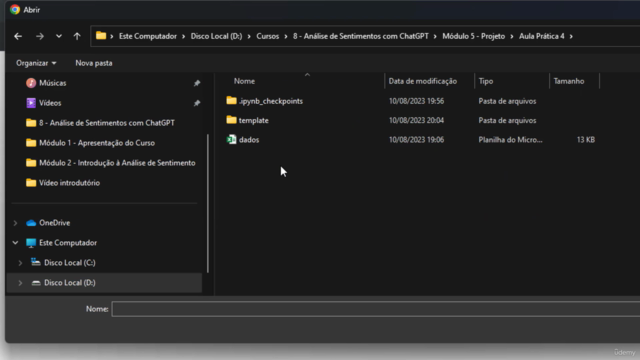Image resolution: width=640 pixels, height=360 pixels.
Task: Go up one folder level
Action: pyautogui.click(x=77, y=36)
